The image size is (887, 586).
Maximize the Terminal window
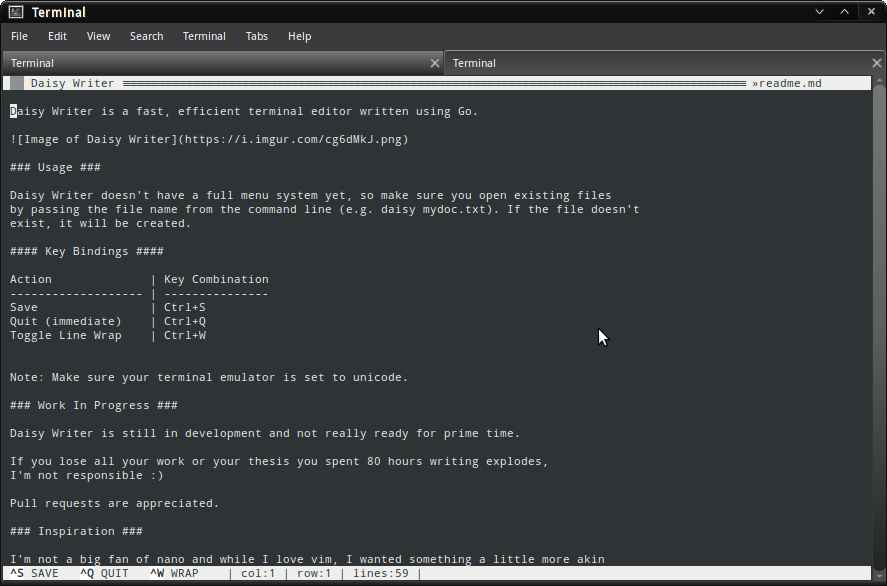point(845,12)
